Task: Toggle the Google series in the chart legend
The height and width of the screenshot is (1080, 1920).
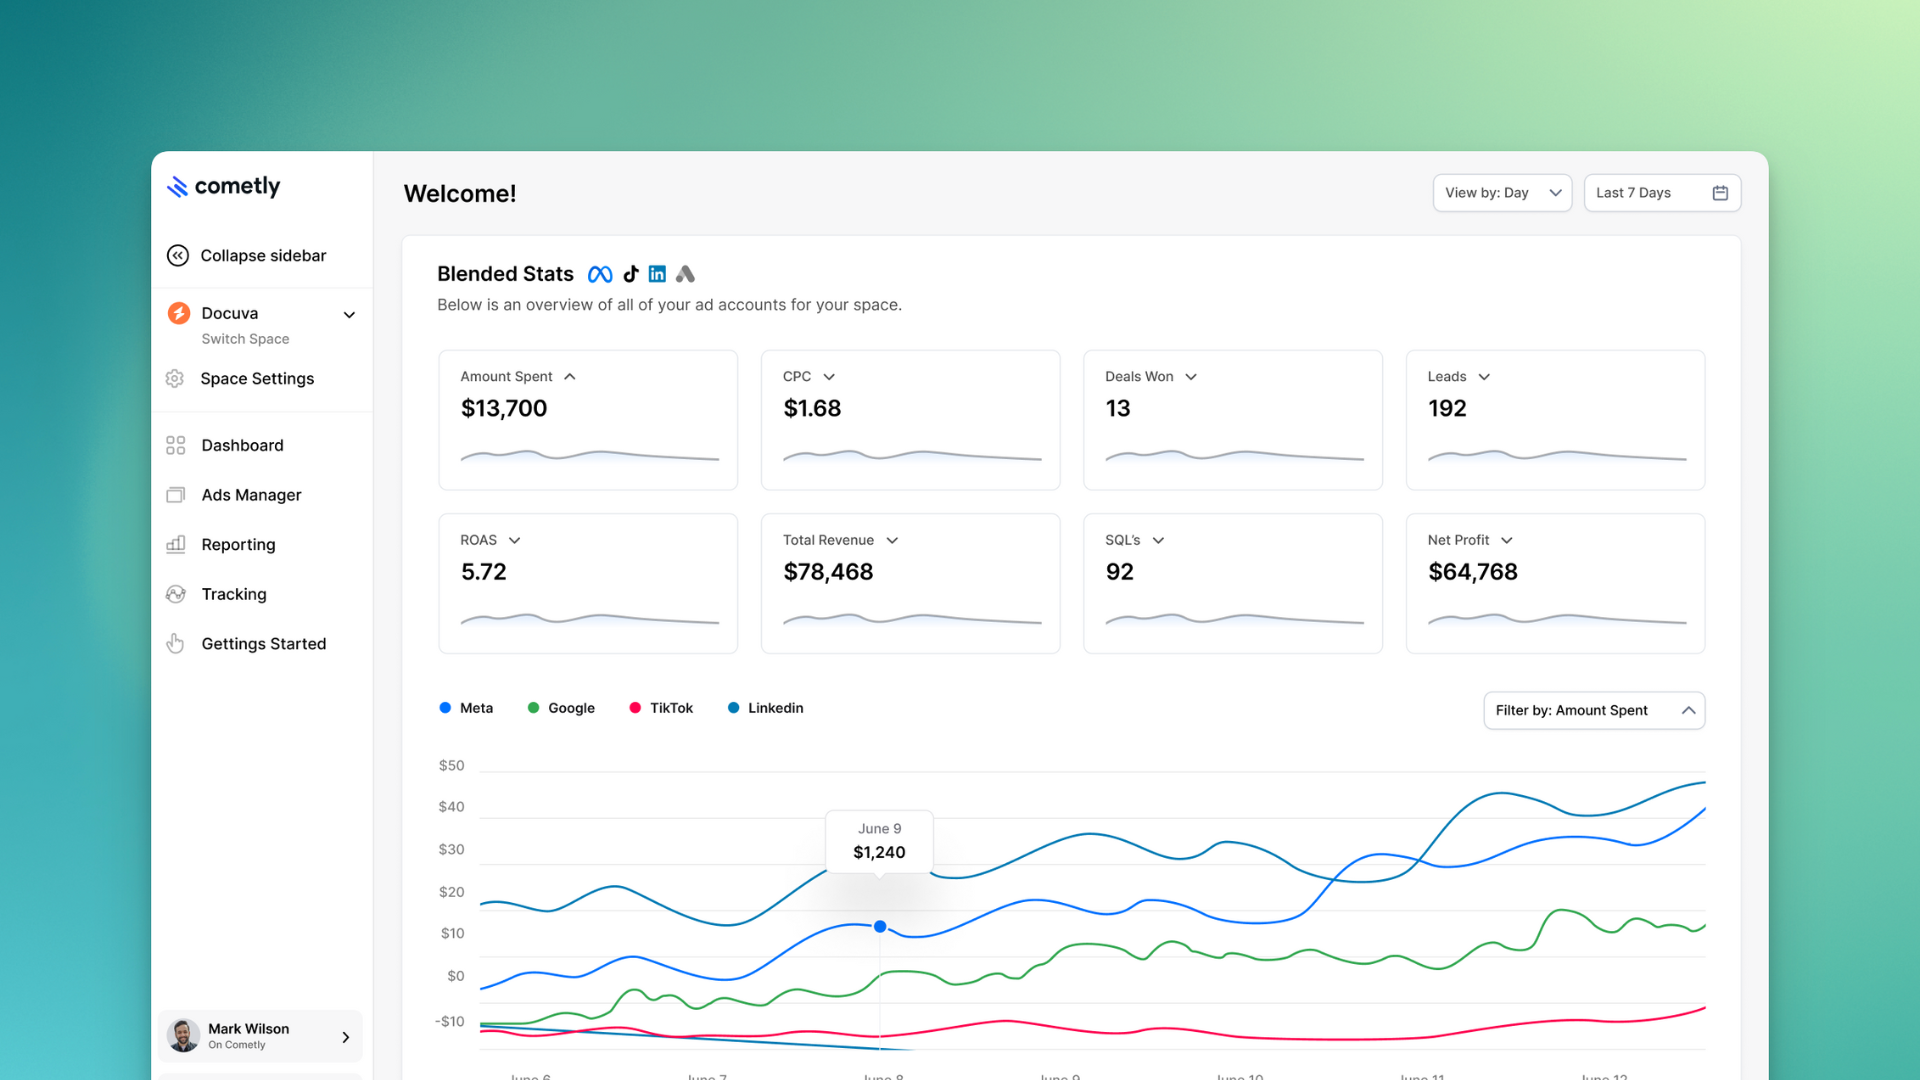Action: [561, 707]
